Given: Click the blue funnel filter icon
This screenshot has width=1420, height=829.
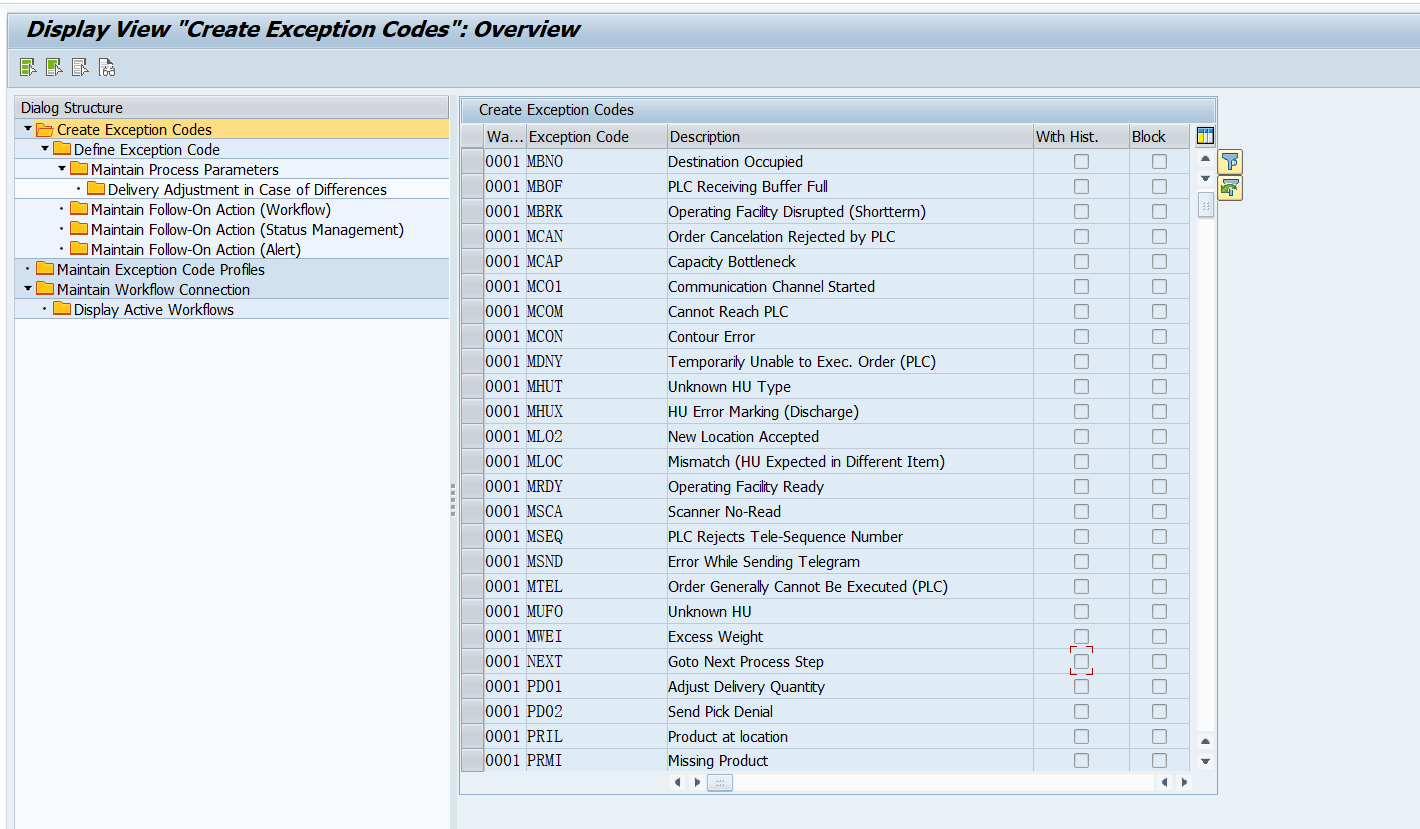Looking at the screenshot, I should 1230,162.
